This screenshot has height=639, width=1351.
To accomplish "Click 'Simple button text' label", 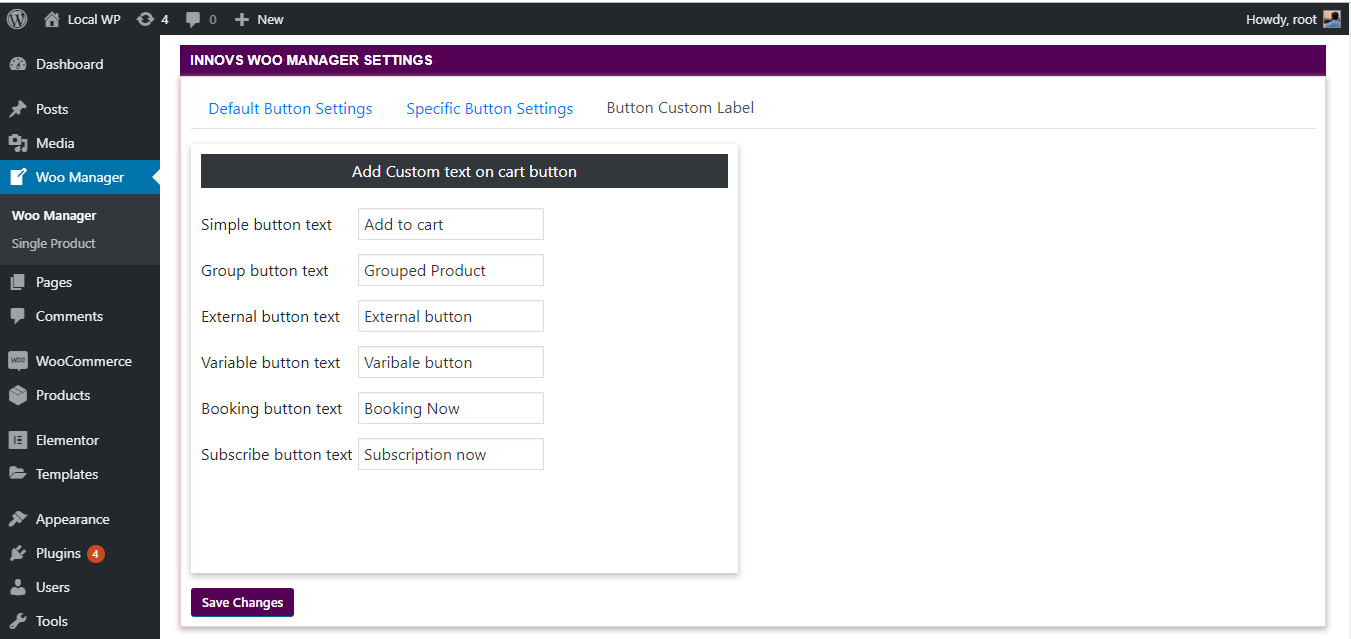I will point(266,224).
